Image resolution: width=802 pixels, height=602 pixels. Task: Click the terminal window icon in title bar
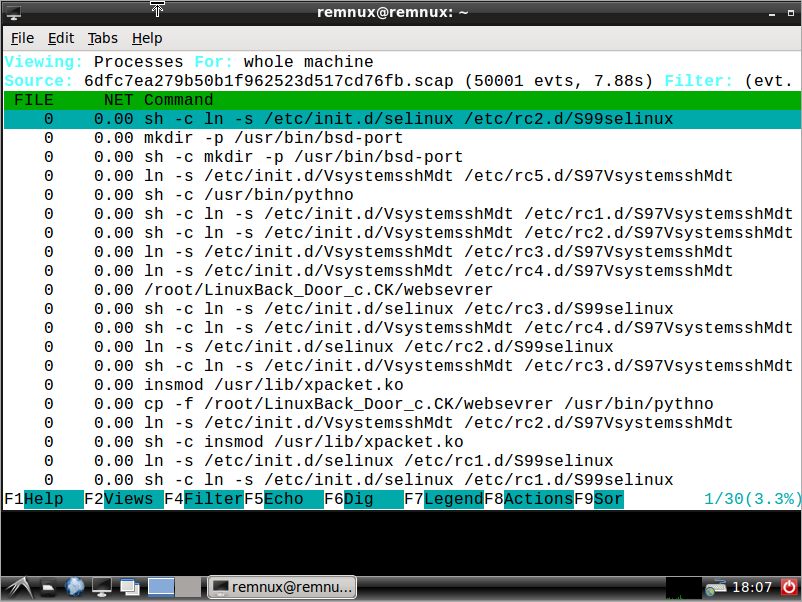(x=13, y=13)
